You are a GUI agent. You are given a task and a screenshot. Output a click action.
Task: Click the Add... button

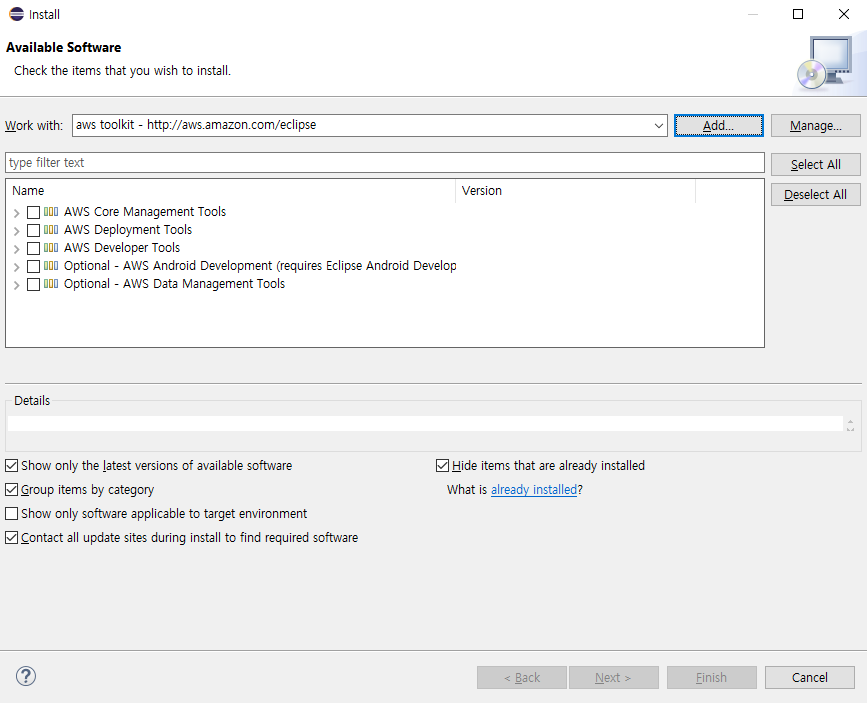[x=718, y=126]
